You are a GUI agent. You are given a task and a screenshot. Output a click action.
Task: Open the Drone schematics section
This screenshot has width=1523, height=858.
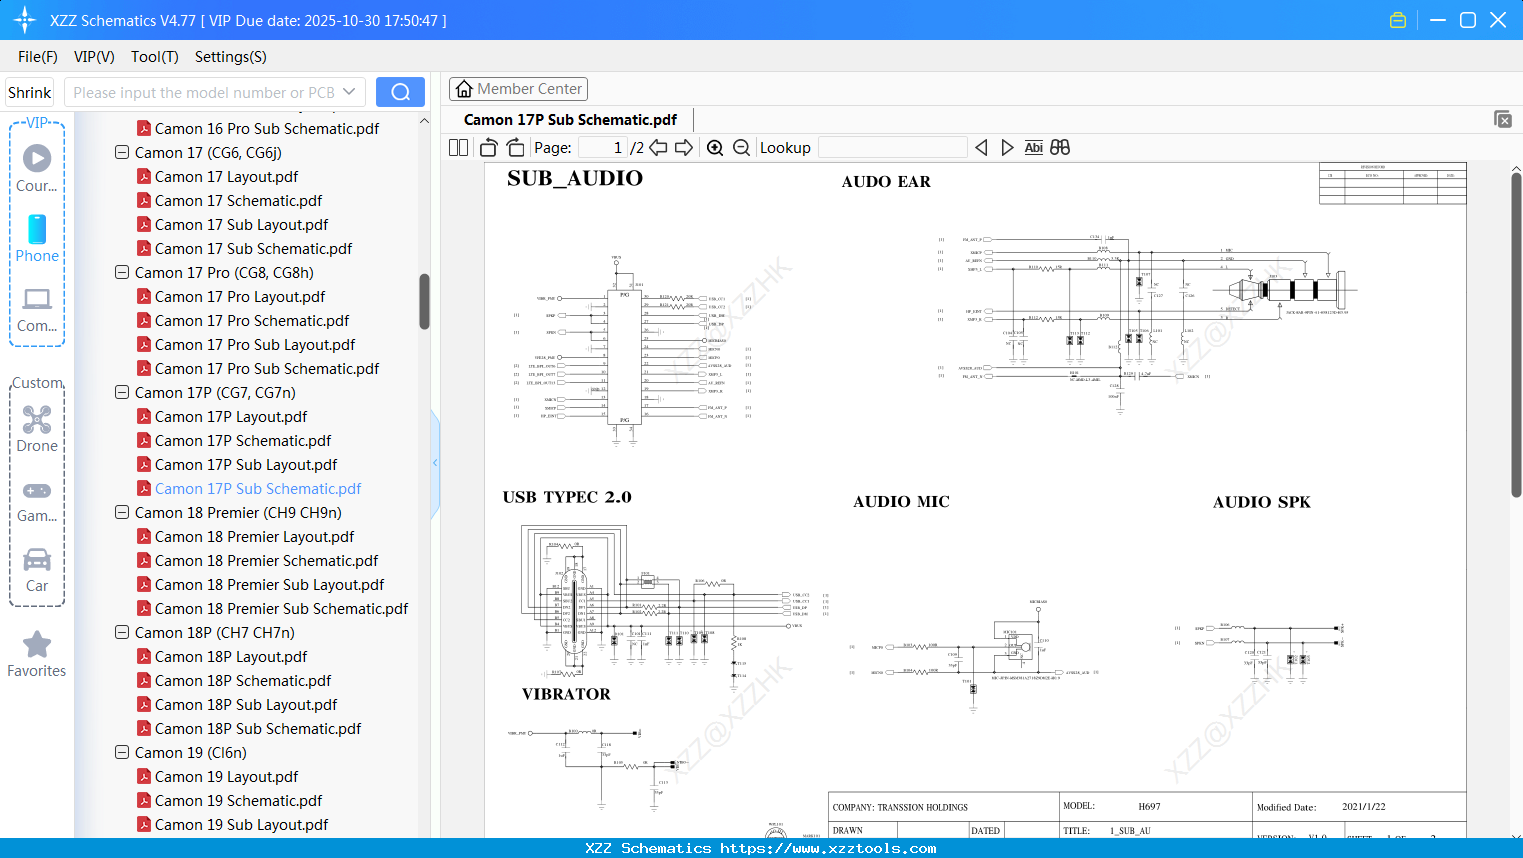(36, 430)
